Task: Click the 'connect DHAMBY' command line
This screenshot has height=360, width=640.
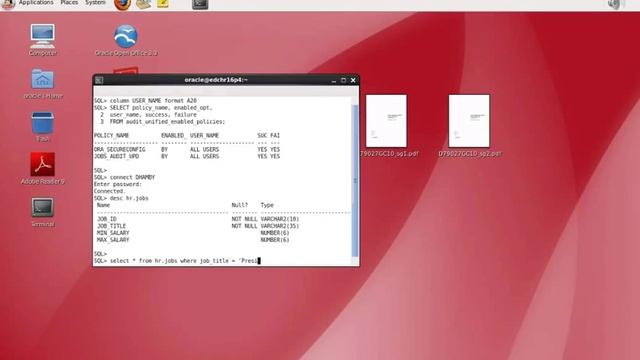Action: click(124, 177)
